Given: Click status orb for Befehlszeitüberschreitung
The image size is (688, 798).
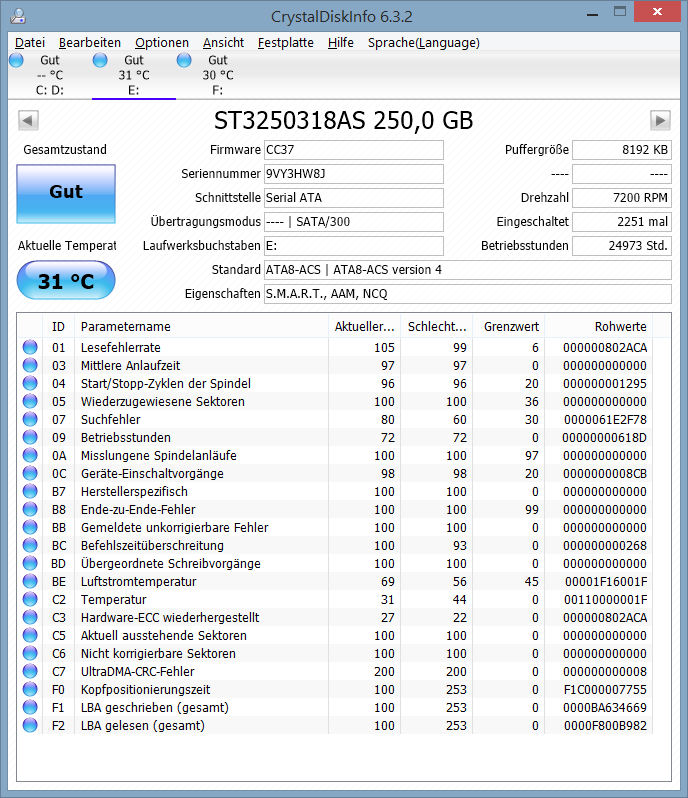Looking at the screenshot, I should coord(30,545).
